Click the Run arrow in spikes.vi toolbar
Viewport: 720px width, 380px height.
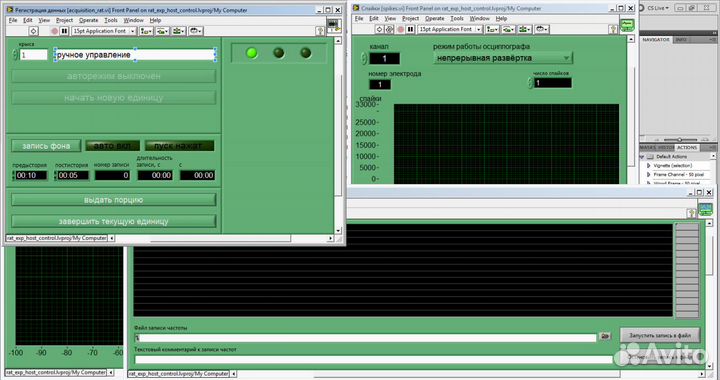[x=379, y=29]
